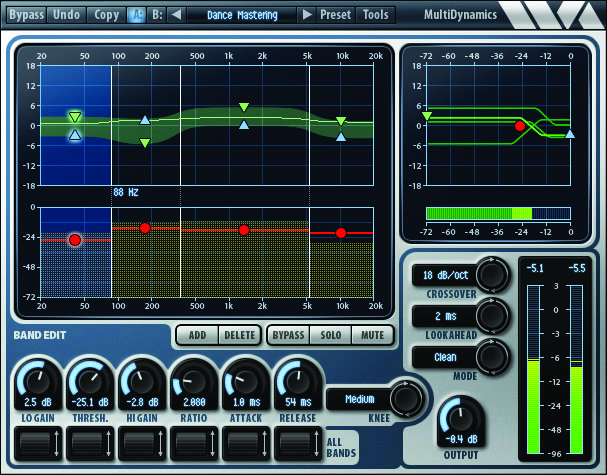Click the Undo button

click(66, 15)
